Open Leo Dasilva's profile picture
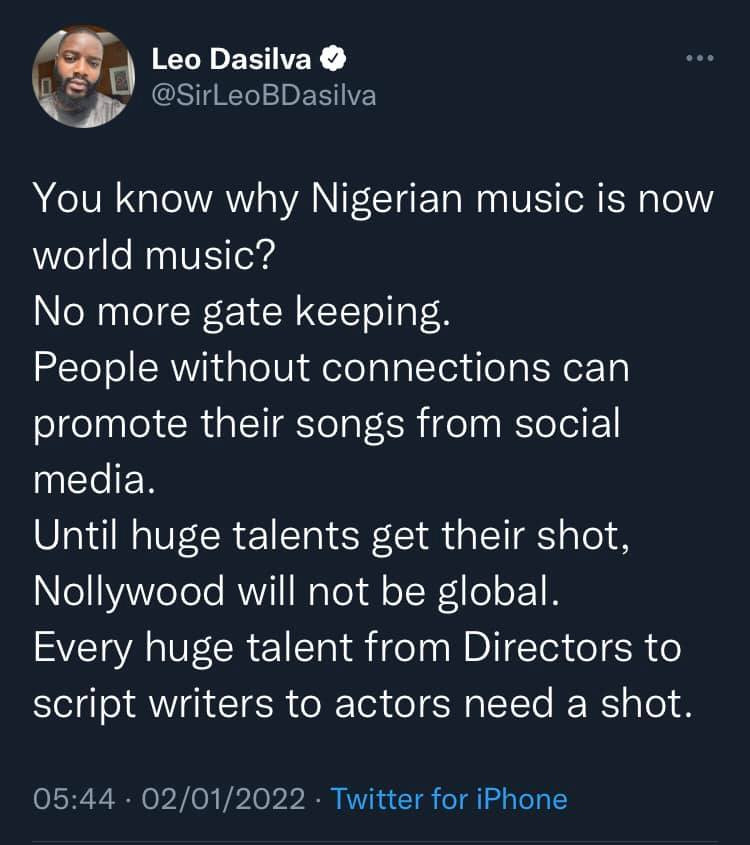The image size is (750, 845). [84, 77]
